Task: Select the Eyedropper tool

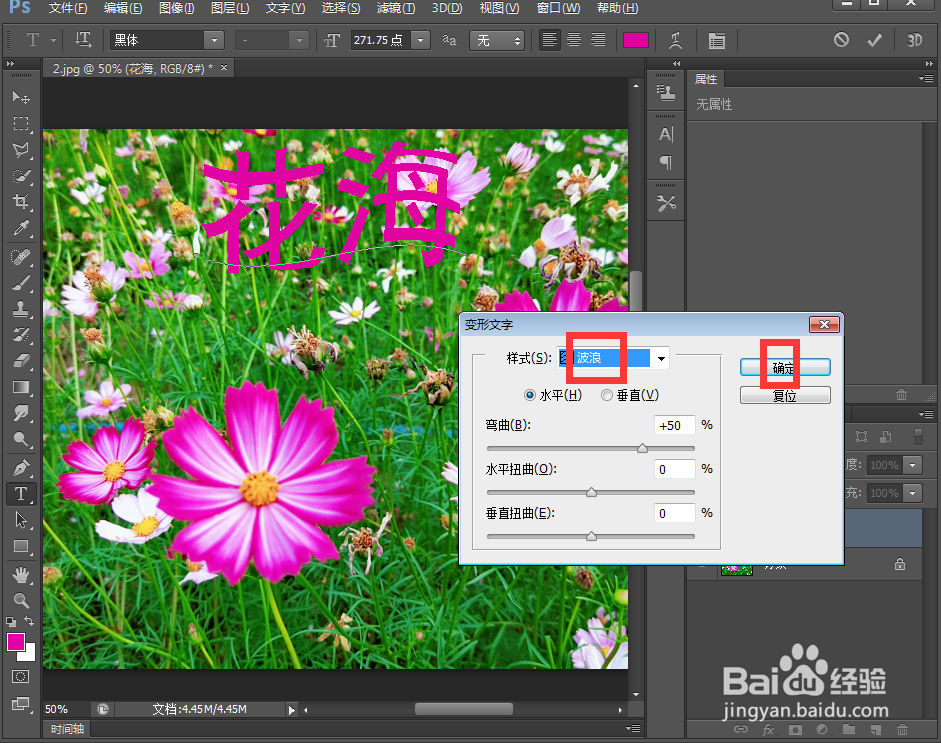Action: tap(21, 228)
